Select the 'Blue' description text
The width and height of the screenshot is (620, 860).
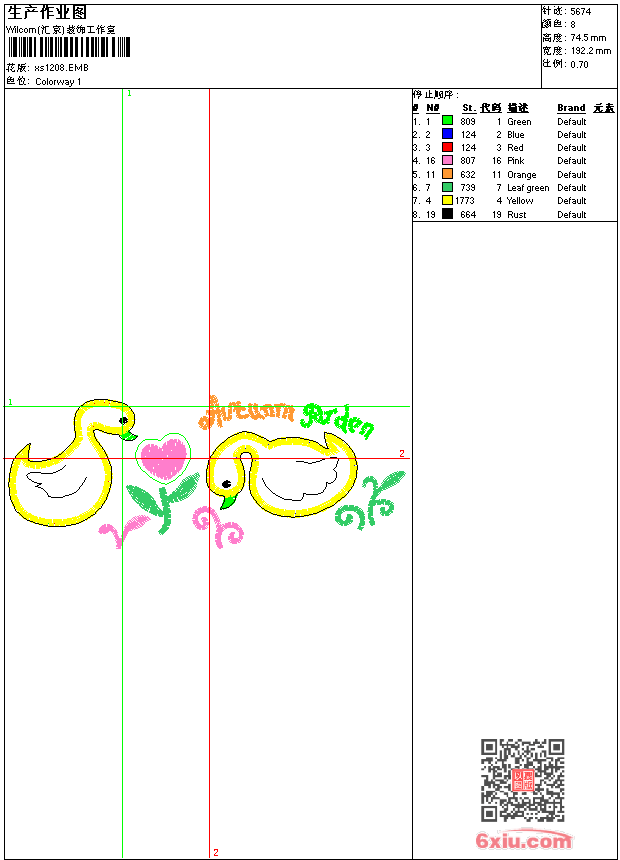[x=516, y=135]
